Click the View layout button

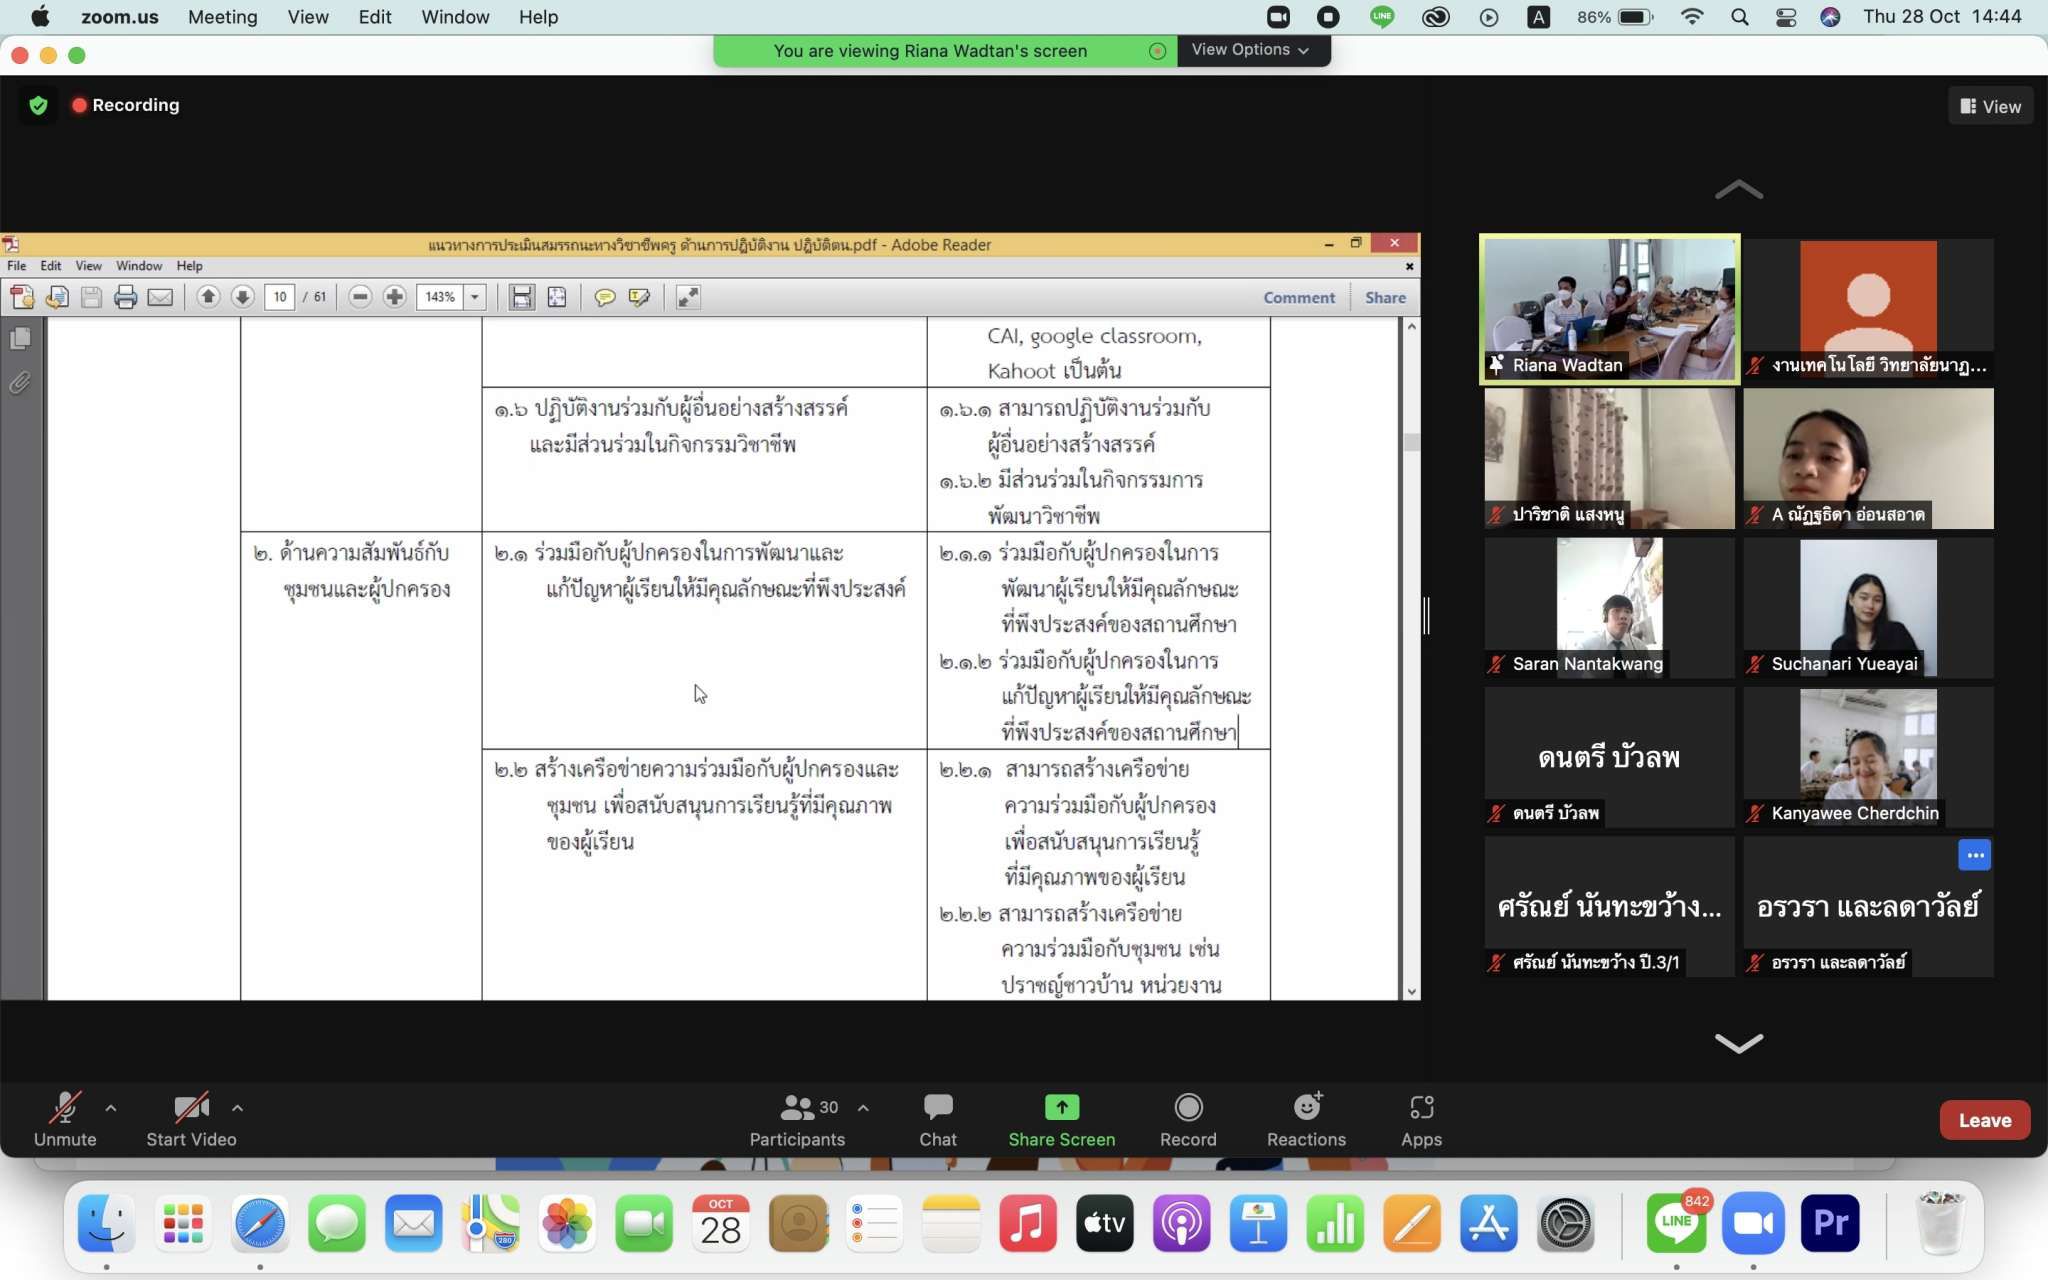1990,106
